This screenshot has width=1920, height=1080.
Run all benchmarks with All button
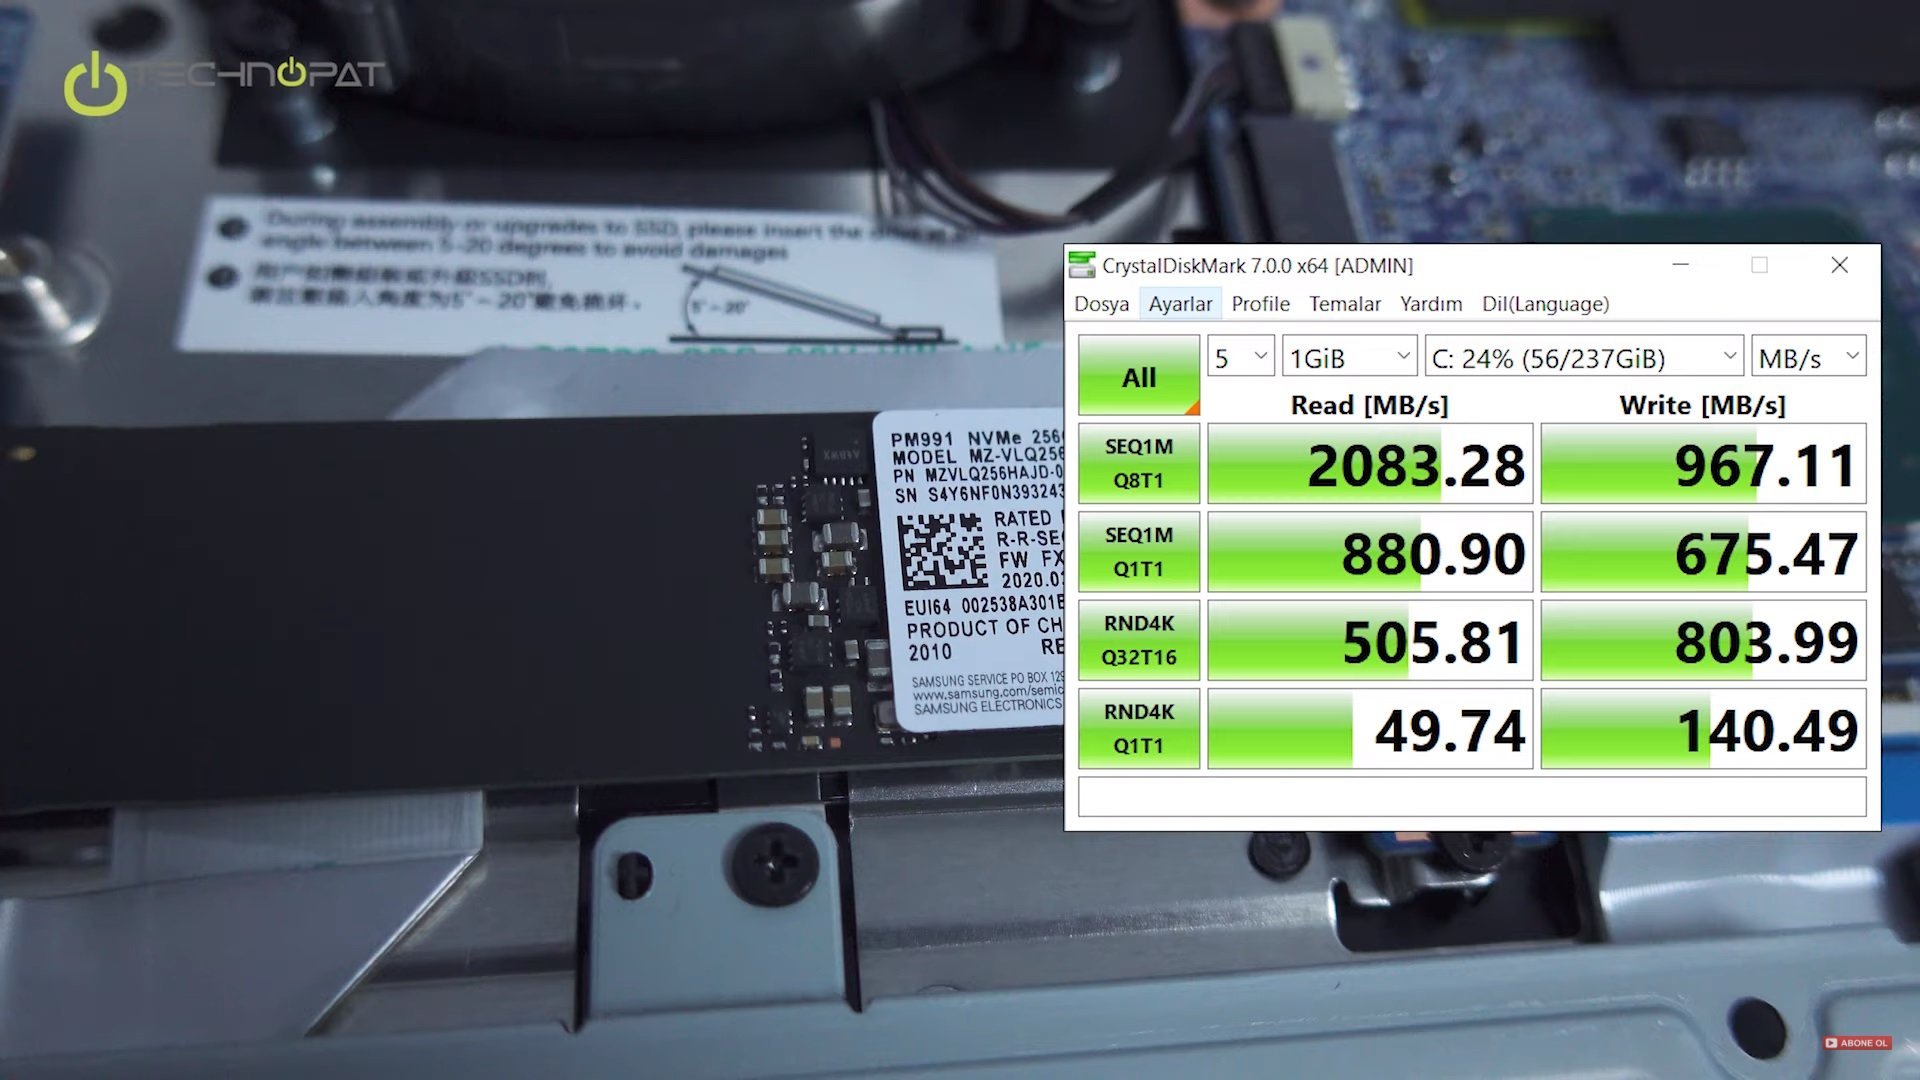[x=1138, y=377]
